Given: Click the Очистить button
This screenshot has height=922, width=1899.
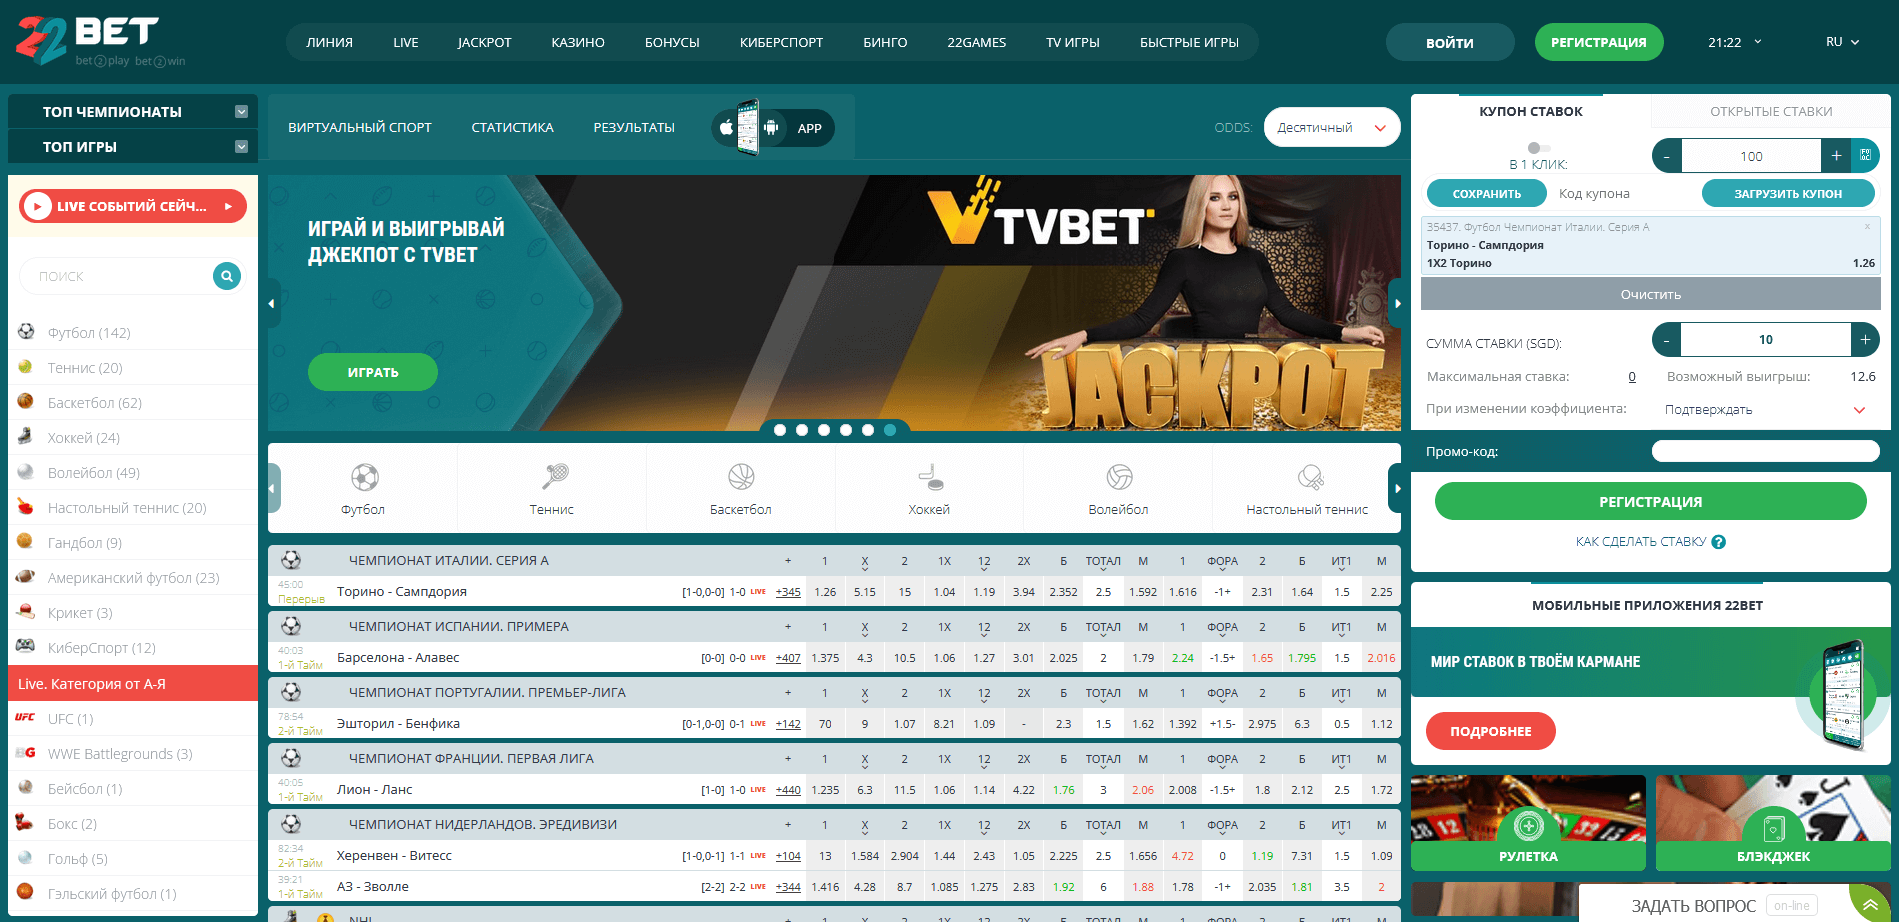Looking at the screenshot, I should click(x=1651, y=294).
